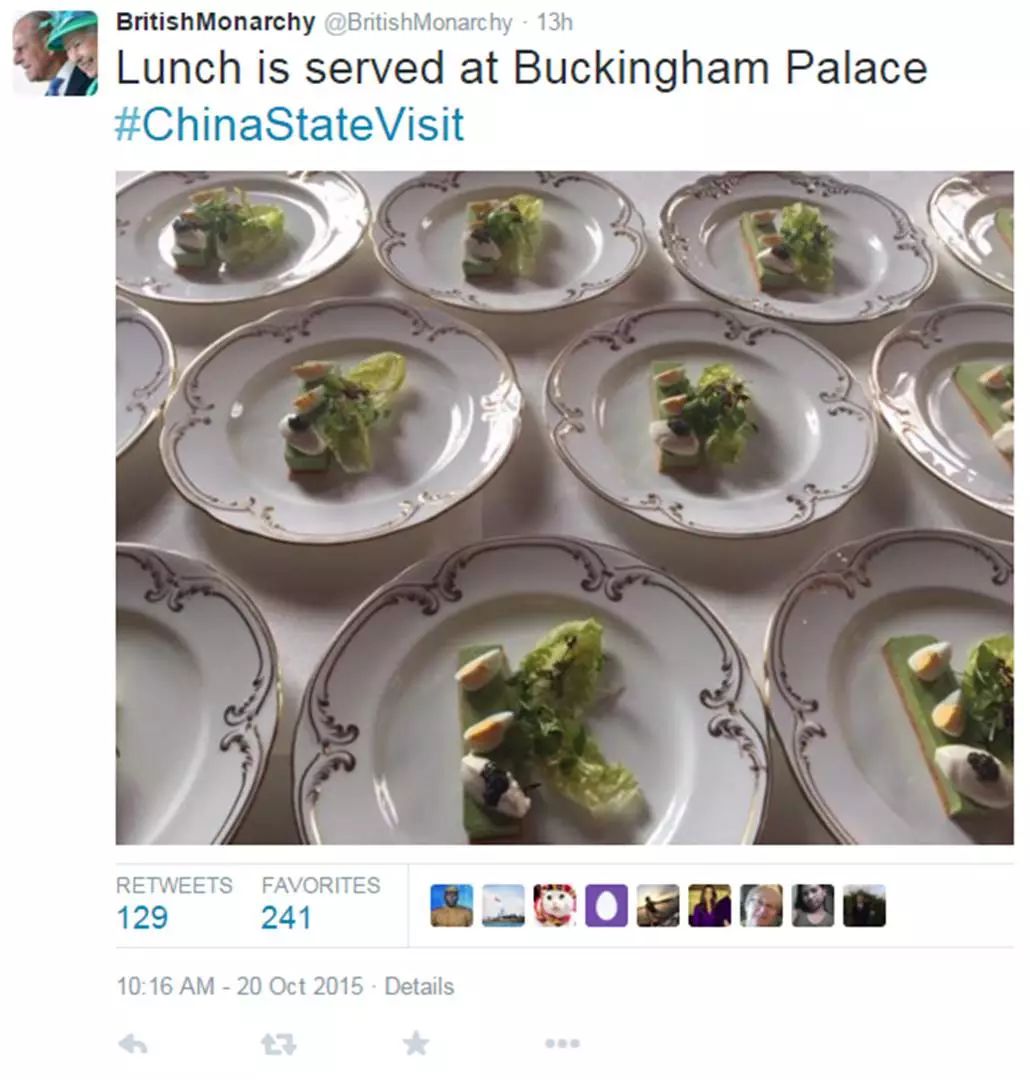The image size is (1030, 1080).
Task: Open the 13h timestamp link
Action: click(555, 23)
